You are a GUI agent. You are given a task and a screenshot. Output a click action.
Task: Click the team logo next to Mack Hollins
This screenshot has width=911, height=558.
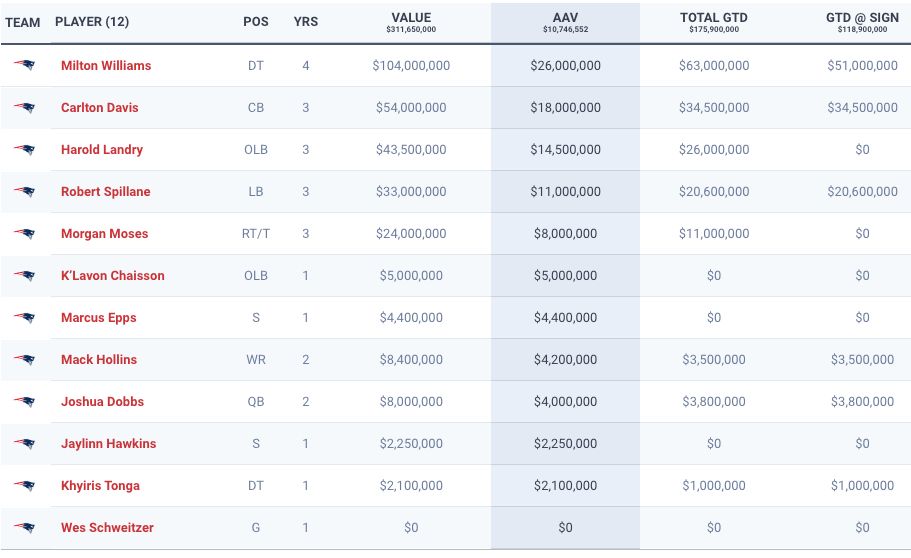[24, 360]
